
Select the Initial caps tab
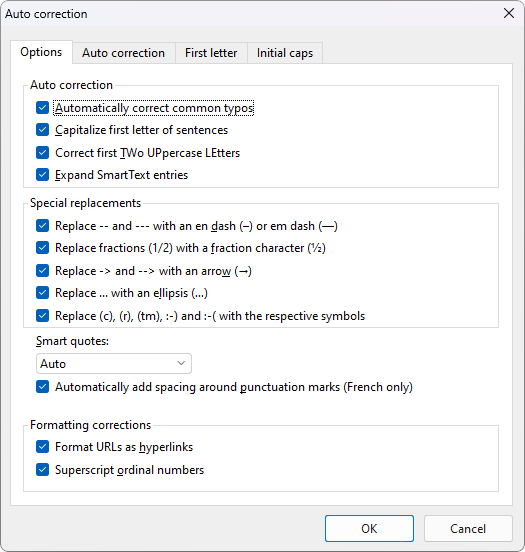pyautogui.click(x=285, y=53)
